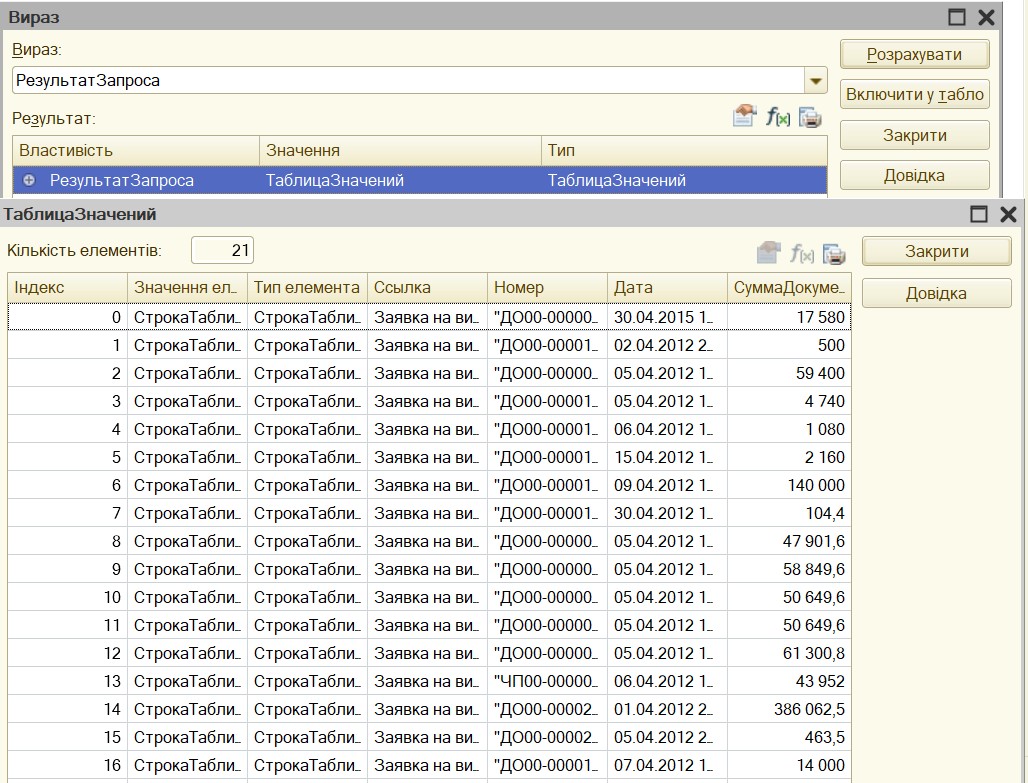Select the sum cell 386 062,5
Screen dimensions: 1028x783
point(789,709)
